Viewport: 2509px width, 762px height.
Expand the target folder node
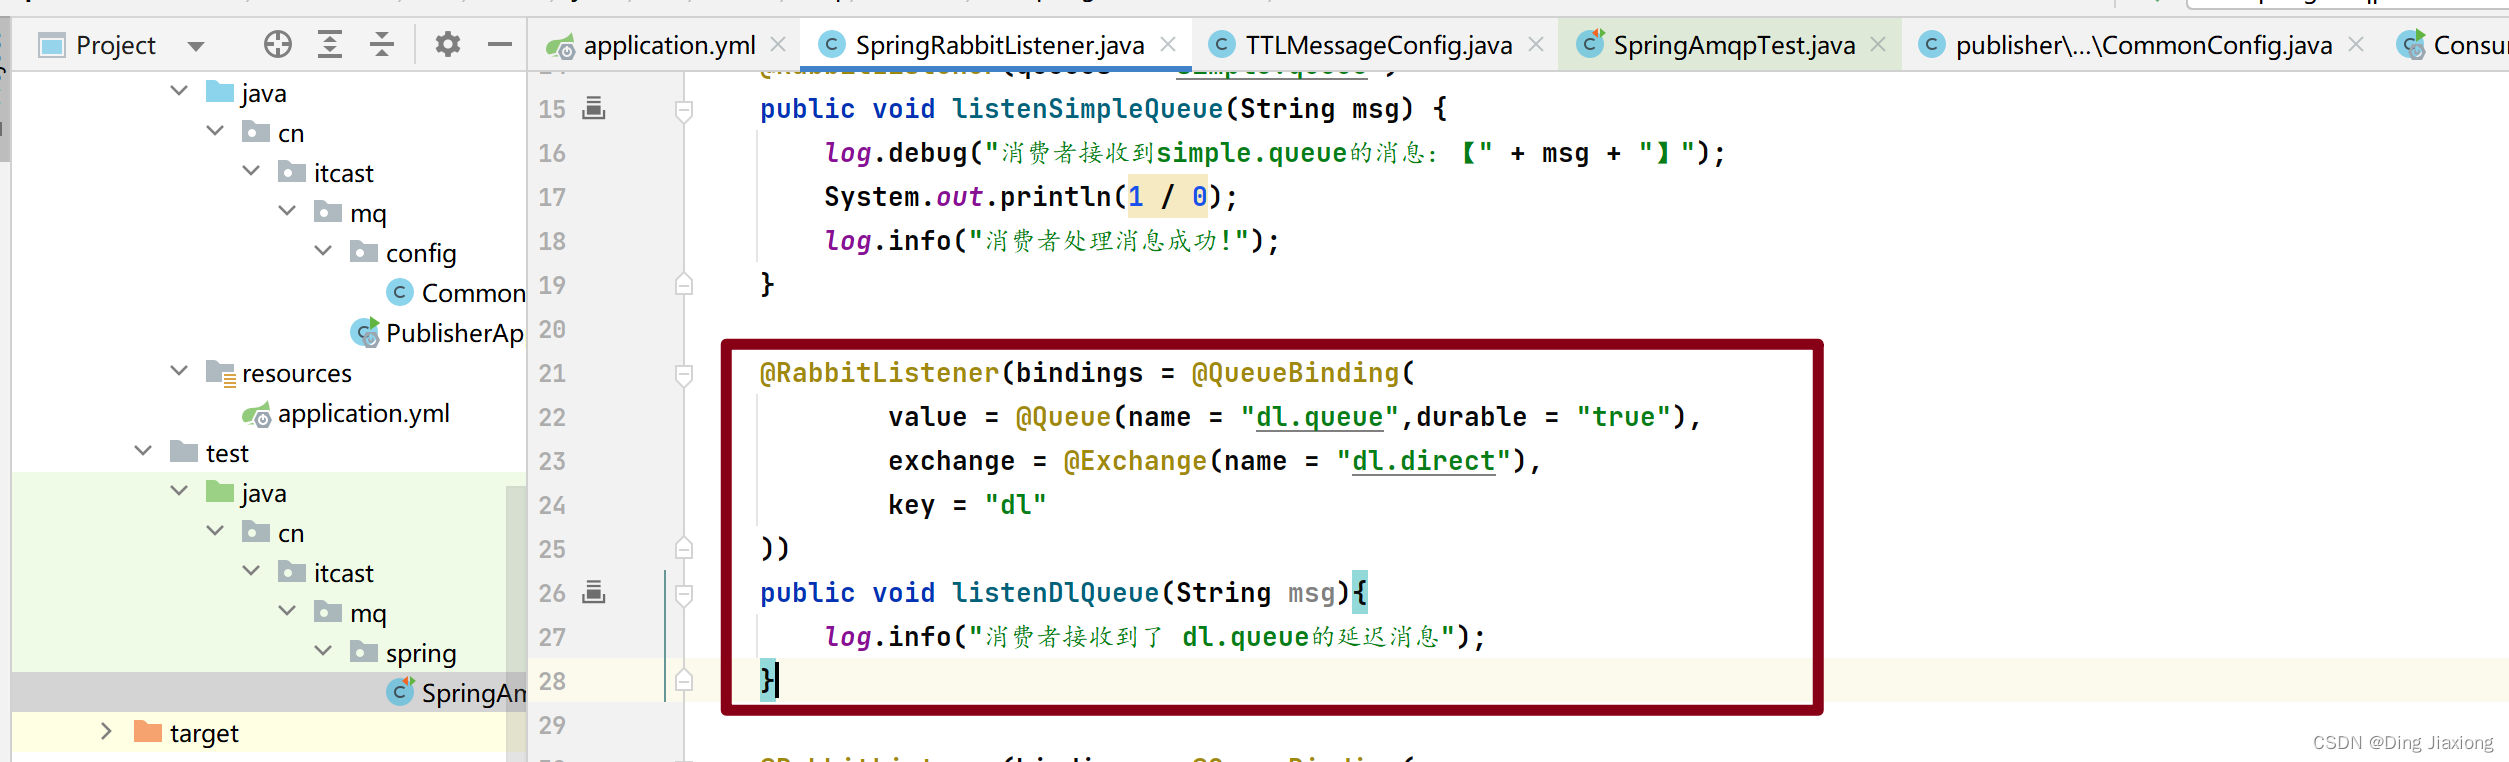pyautogui.click(x=107, y=731)
